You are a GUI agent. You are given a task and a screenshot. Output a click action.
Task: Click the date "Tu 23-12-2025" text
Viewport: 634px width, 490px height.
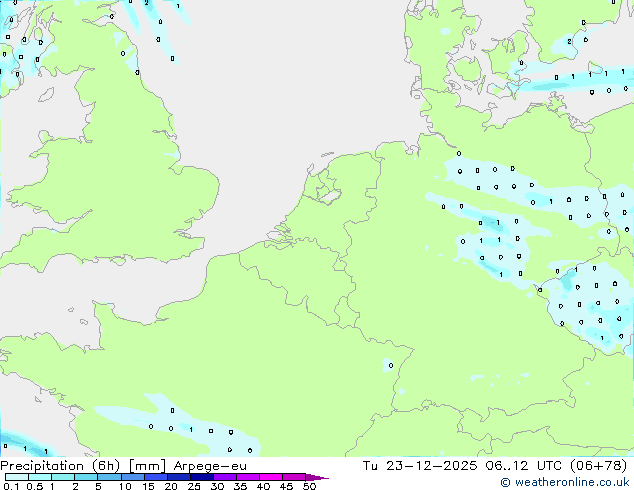[x=420, y=466]
